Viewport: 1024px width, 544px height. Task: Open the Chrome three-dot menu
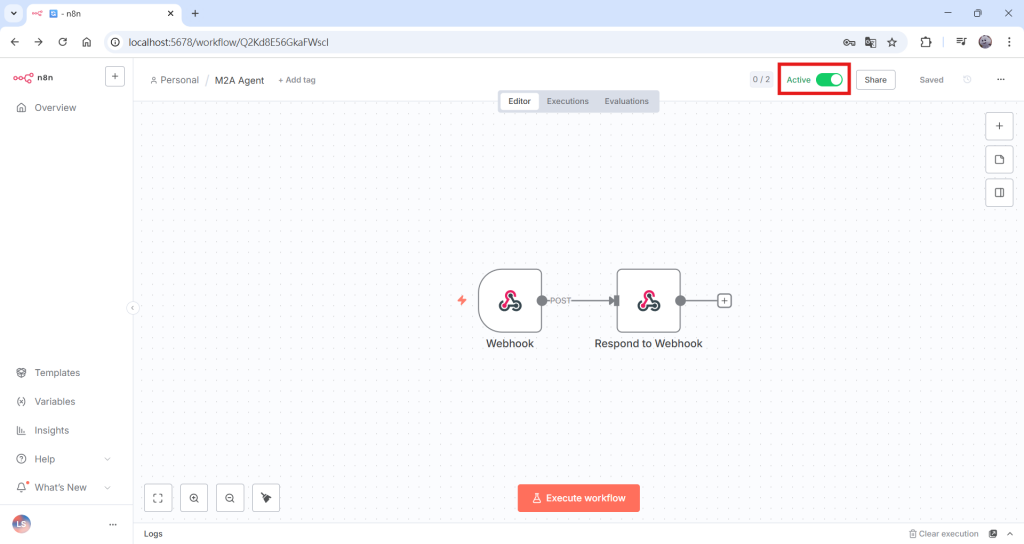[x=1009, y=42]
